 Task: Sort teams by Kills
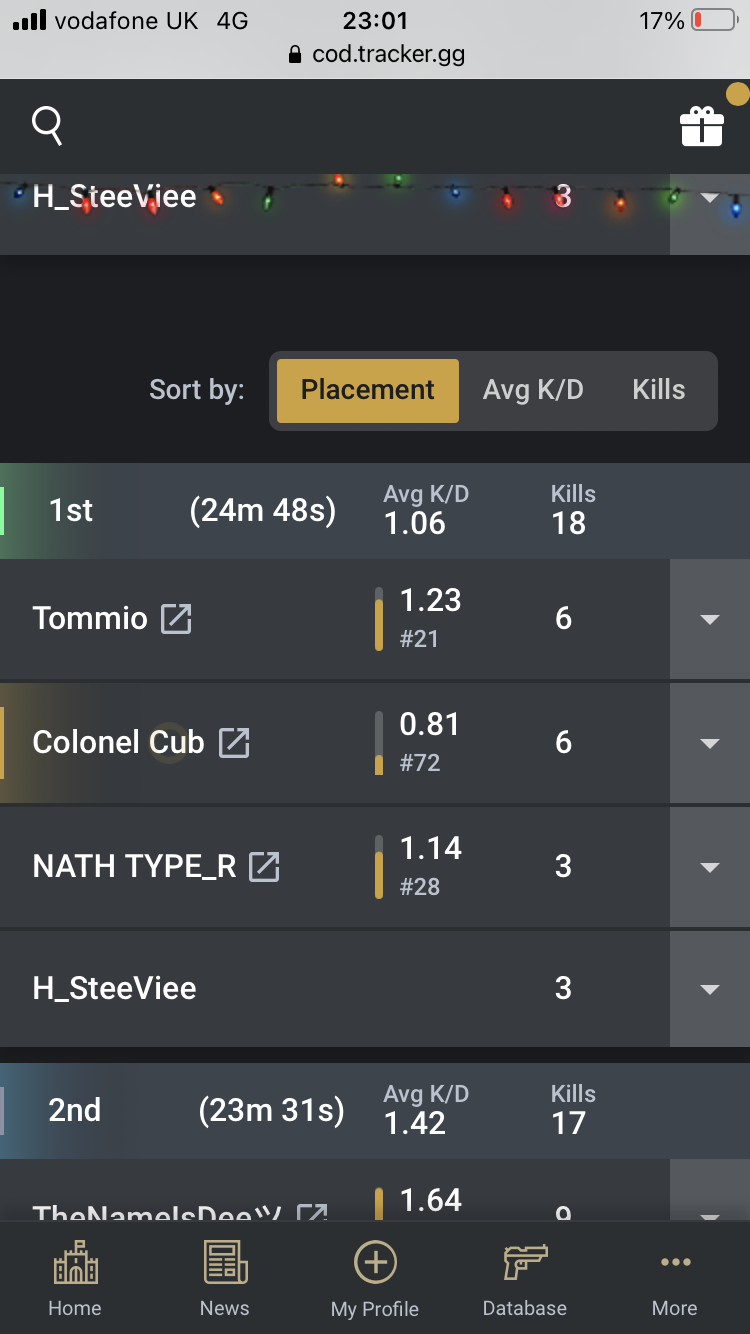tap(659, 390)
